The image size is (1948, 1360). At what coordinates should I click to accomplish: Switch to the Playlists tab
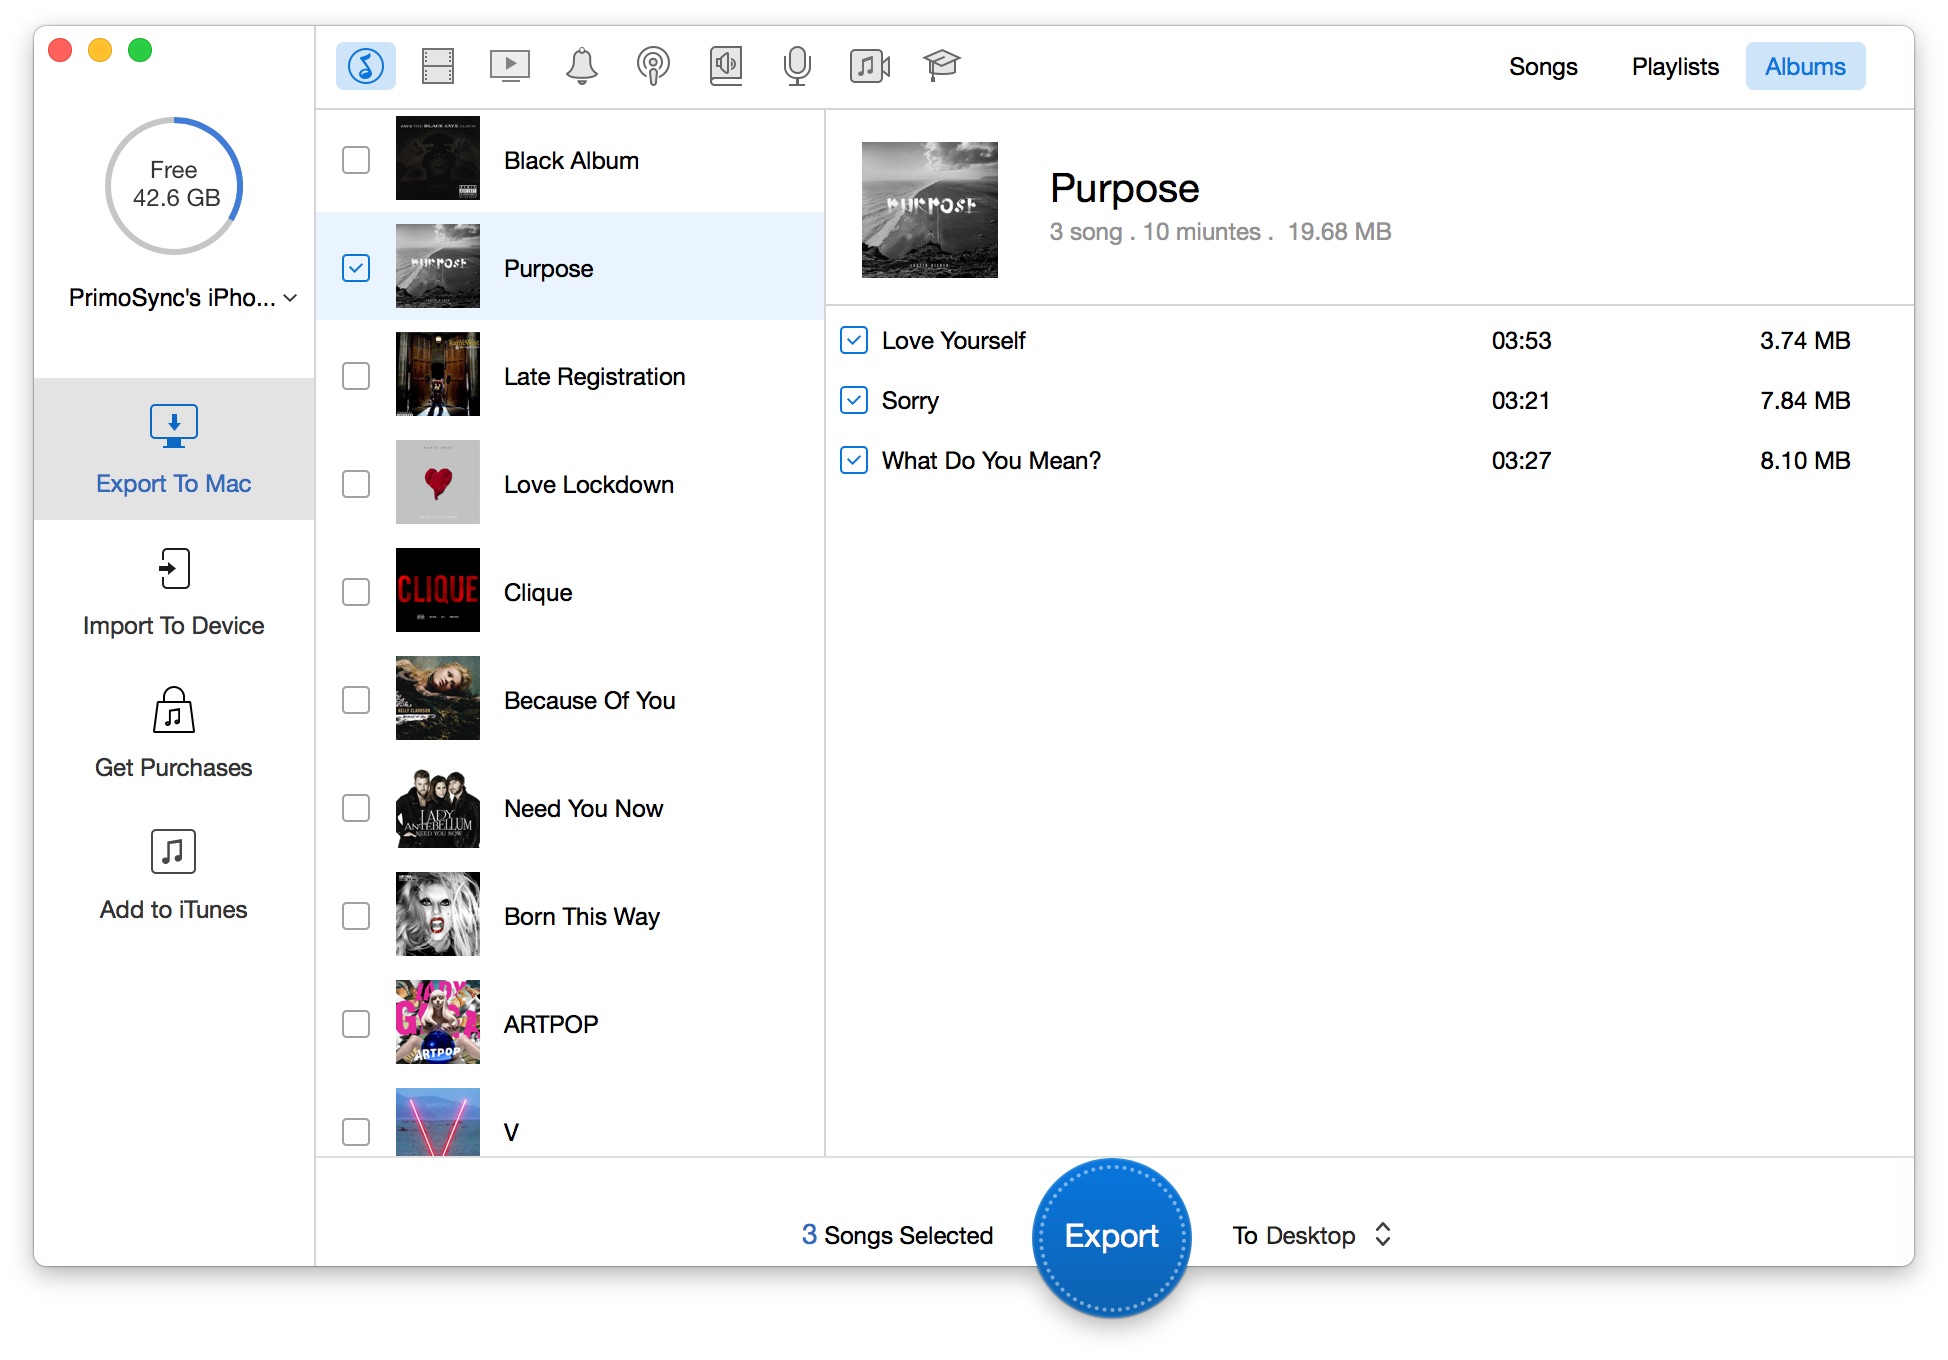[1675, 66]
